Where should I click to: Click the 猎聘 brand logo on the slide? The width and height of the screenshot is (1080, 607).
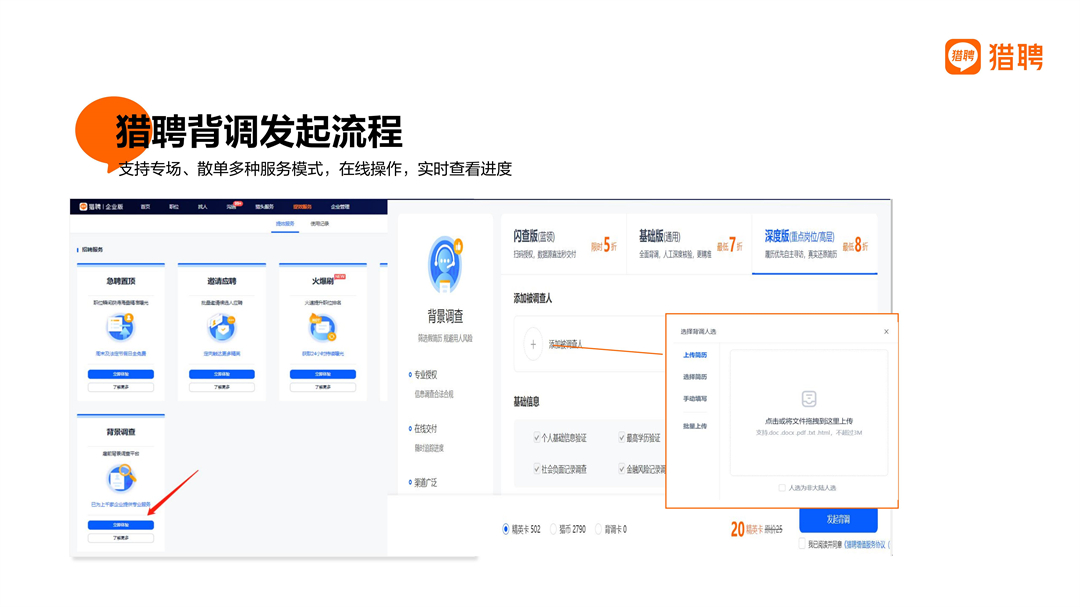point(994,56)
